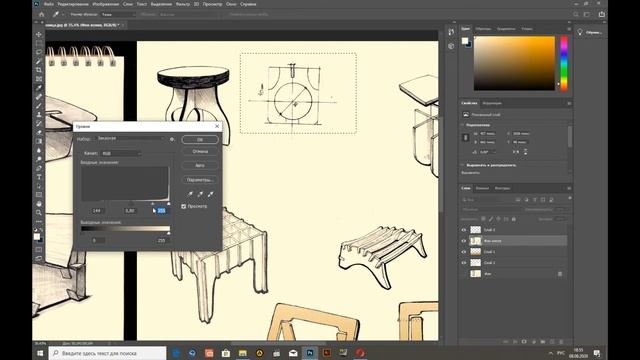Select the Pen tool
This screenshot has height=360, width=640.
point(39,168)
